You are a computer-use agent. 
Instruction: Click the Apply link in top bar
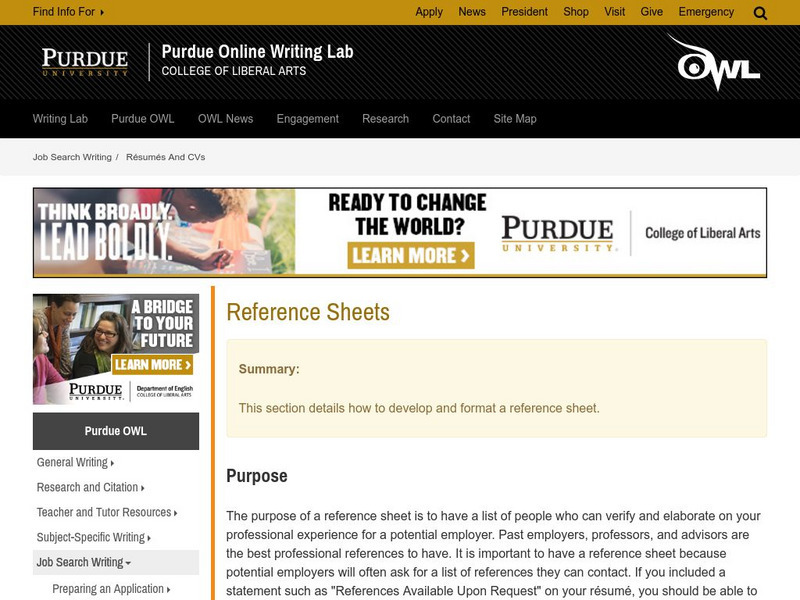429,12
